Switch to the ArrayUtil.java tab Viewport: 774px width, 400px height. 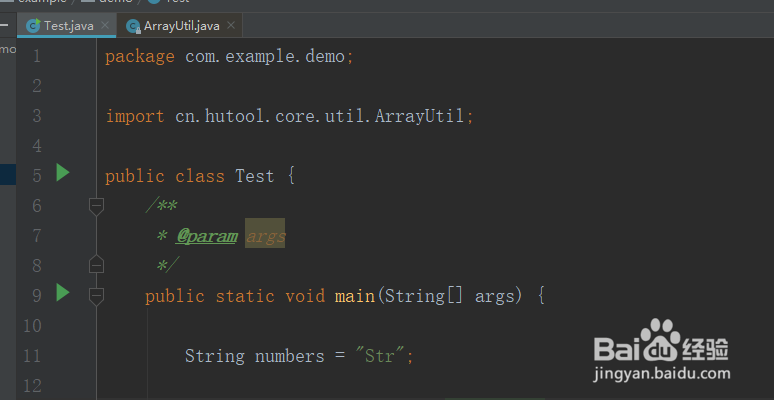[x=181, y=26]
